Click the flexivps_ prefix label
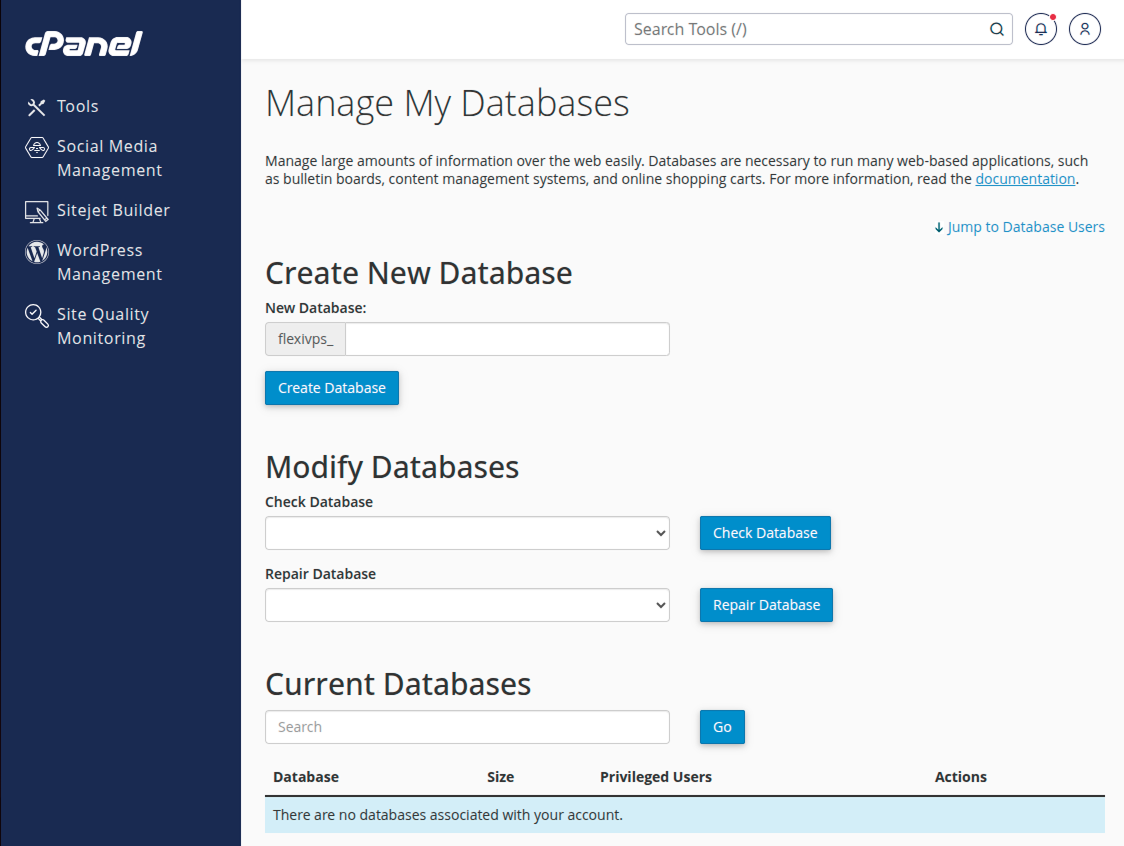This screenshot has height=846, width=1124. [x=305, y=339]
